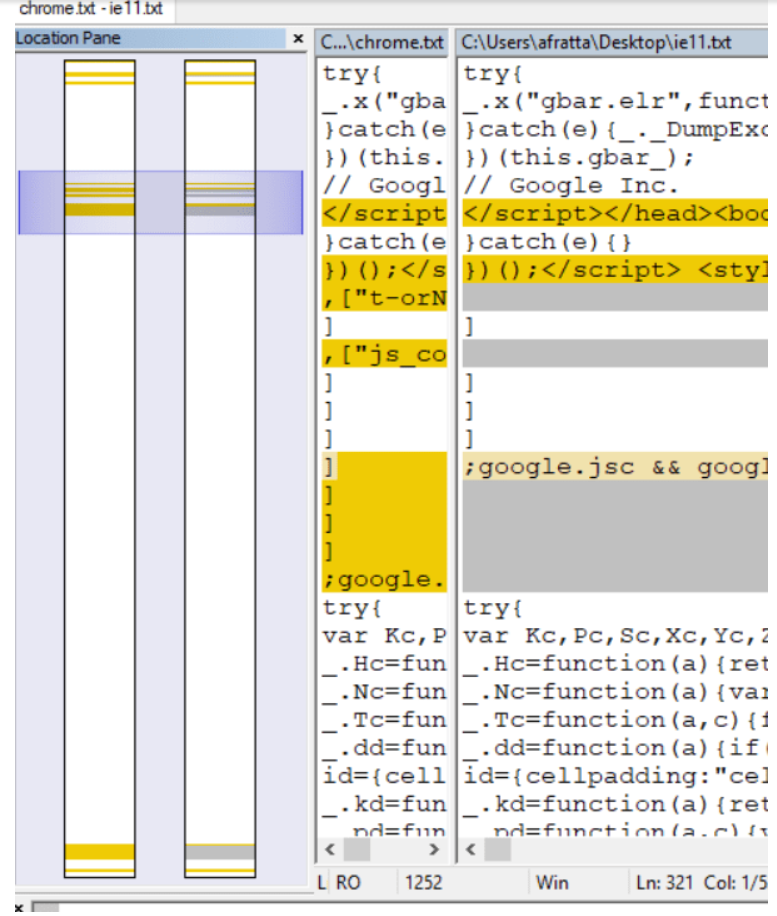Viewport: 777px width, 916px height.
Task: Click the large yellow block near bottom of left location bar
Action: [x=100, y=852]
